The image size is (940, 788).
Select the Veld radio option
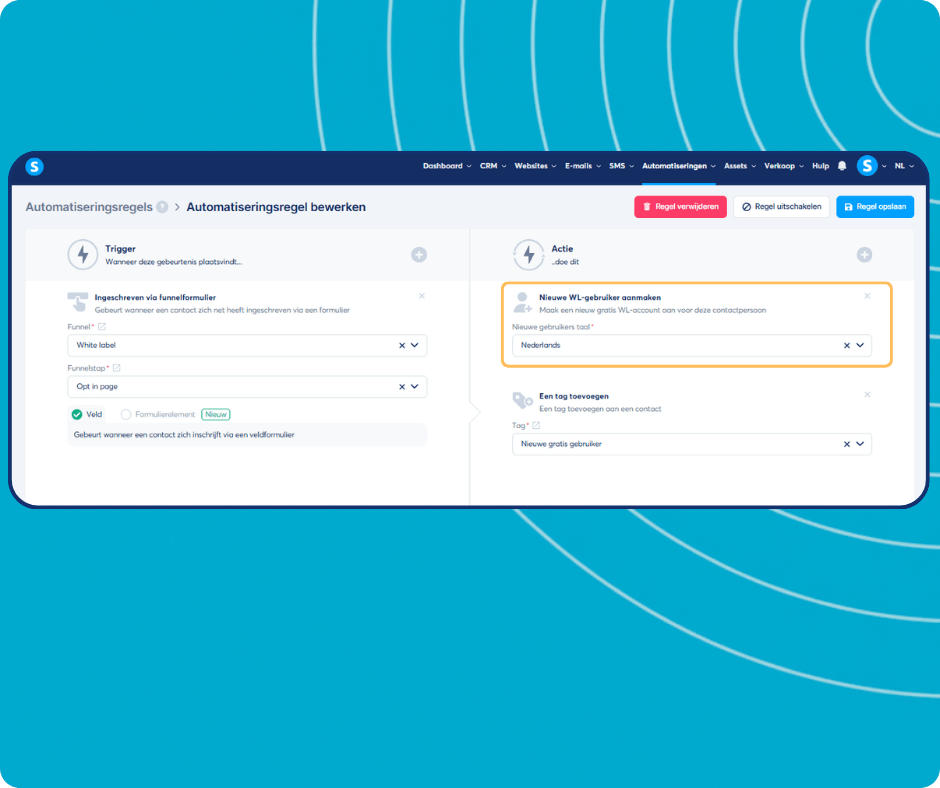pos(77,414)
